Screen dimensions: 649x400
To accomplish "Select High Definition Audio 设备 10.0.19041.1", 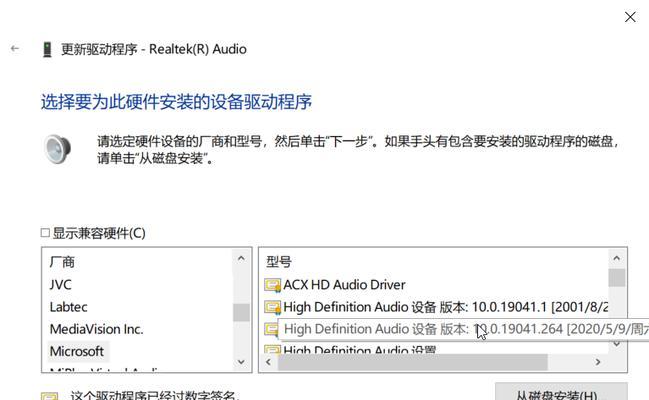I will point(445,307).
